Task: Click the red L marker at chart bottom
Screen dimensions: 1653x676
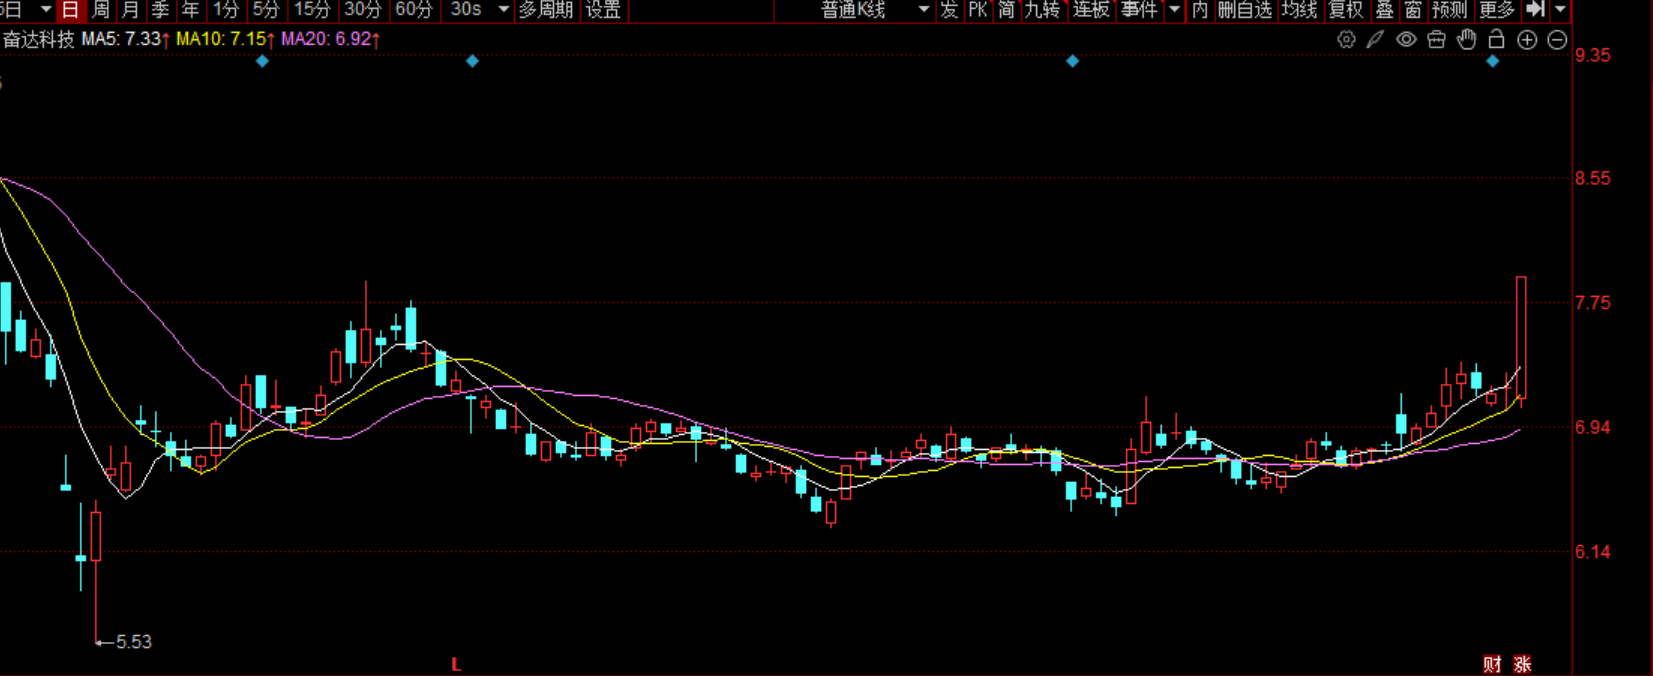Action: pyautogui.click(x=456, y=664)
